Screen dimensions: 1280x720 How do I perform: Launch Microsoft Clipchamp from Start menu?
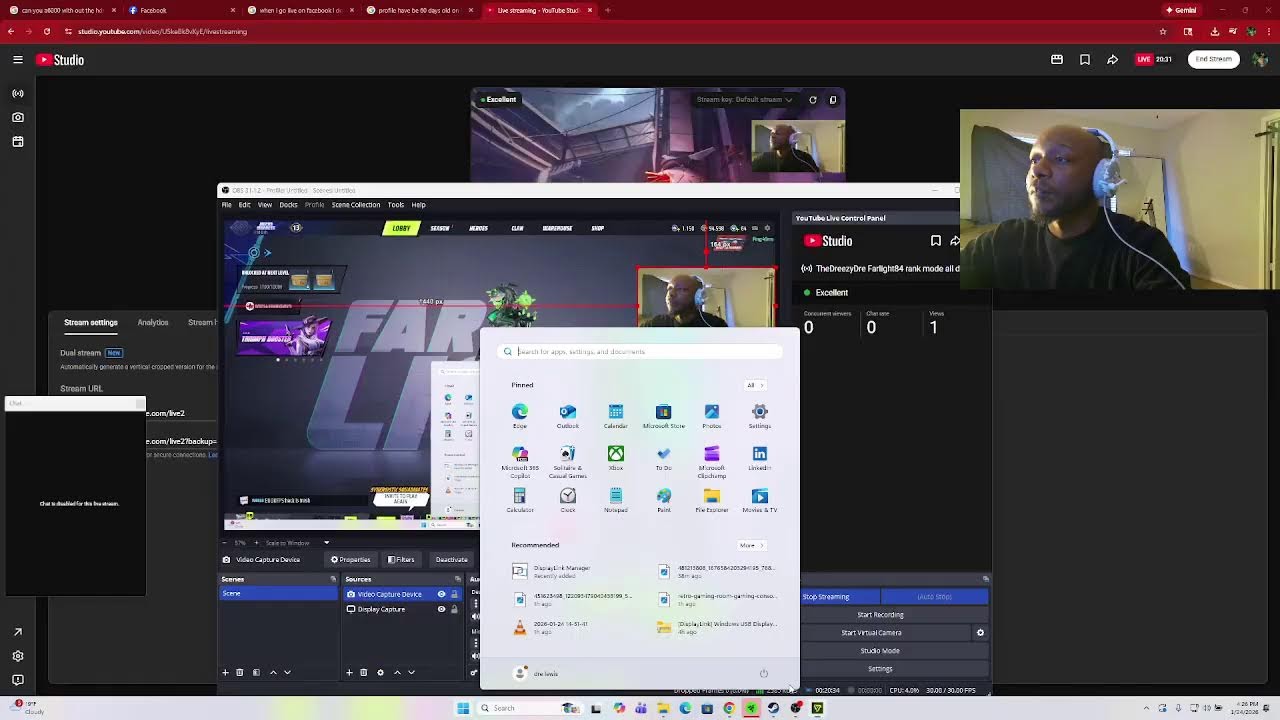(x=712, y=461)
